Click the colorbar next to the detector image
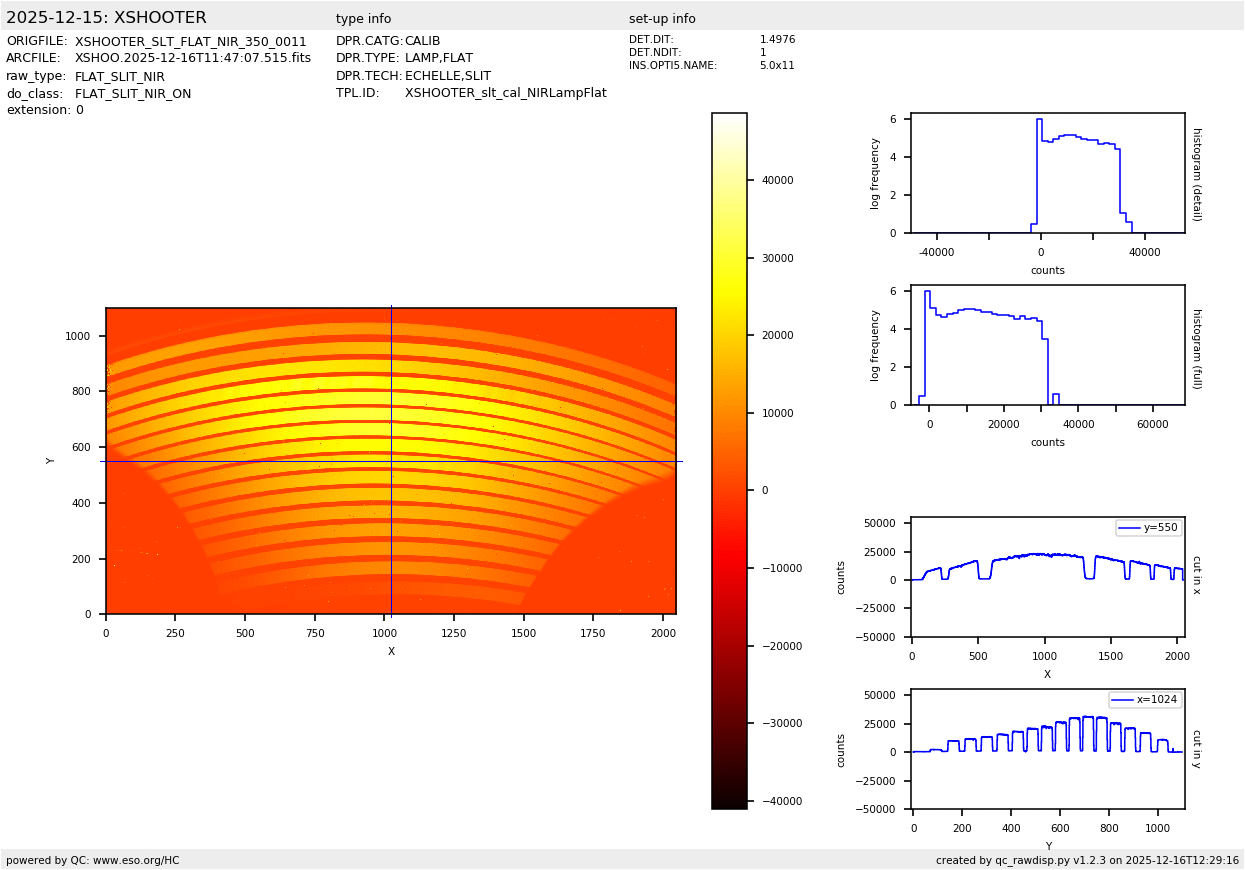1245x870 pixels. pos(729,460)
